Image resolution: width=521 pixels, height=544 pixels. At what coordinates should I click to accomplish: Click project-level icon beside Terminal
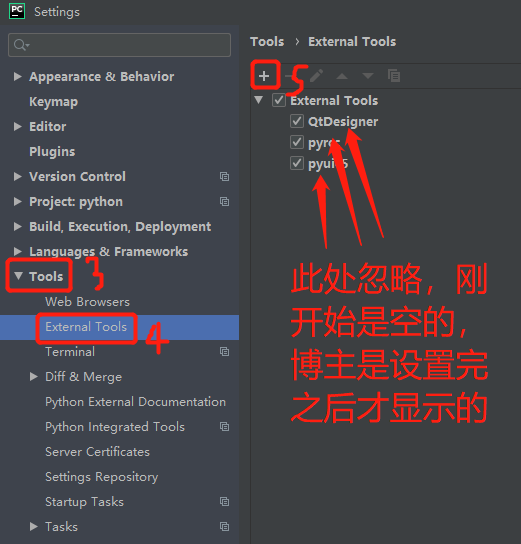coord(224,352)
